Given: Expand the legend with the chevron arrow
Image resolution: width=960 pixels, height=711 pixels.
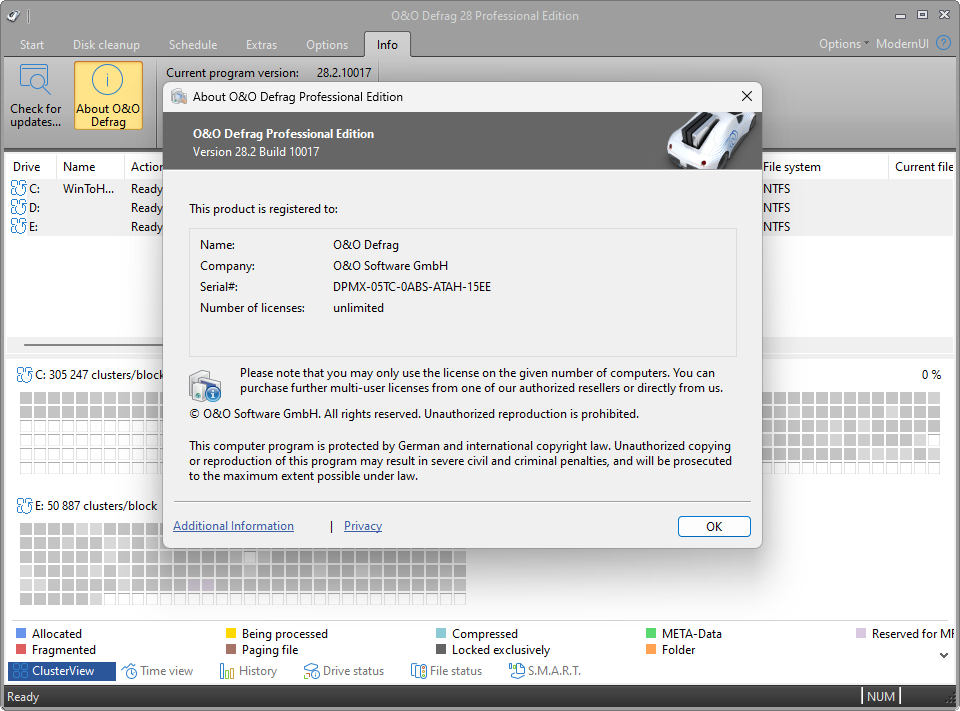Looking at the screenshot, I should [943, 655].
